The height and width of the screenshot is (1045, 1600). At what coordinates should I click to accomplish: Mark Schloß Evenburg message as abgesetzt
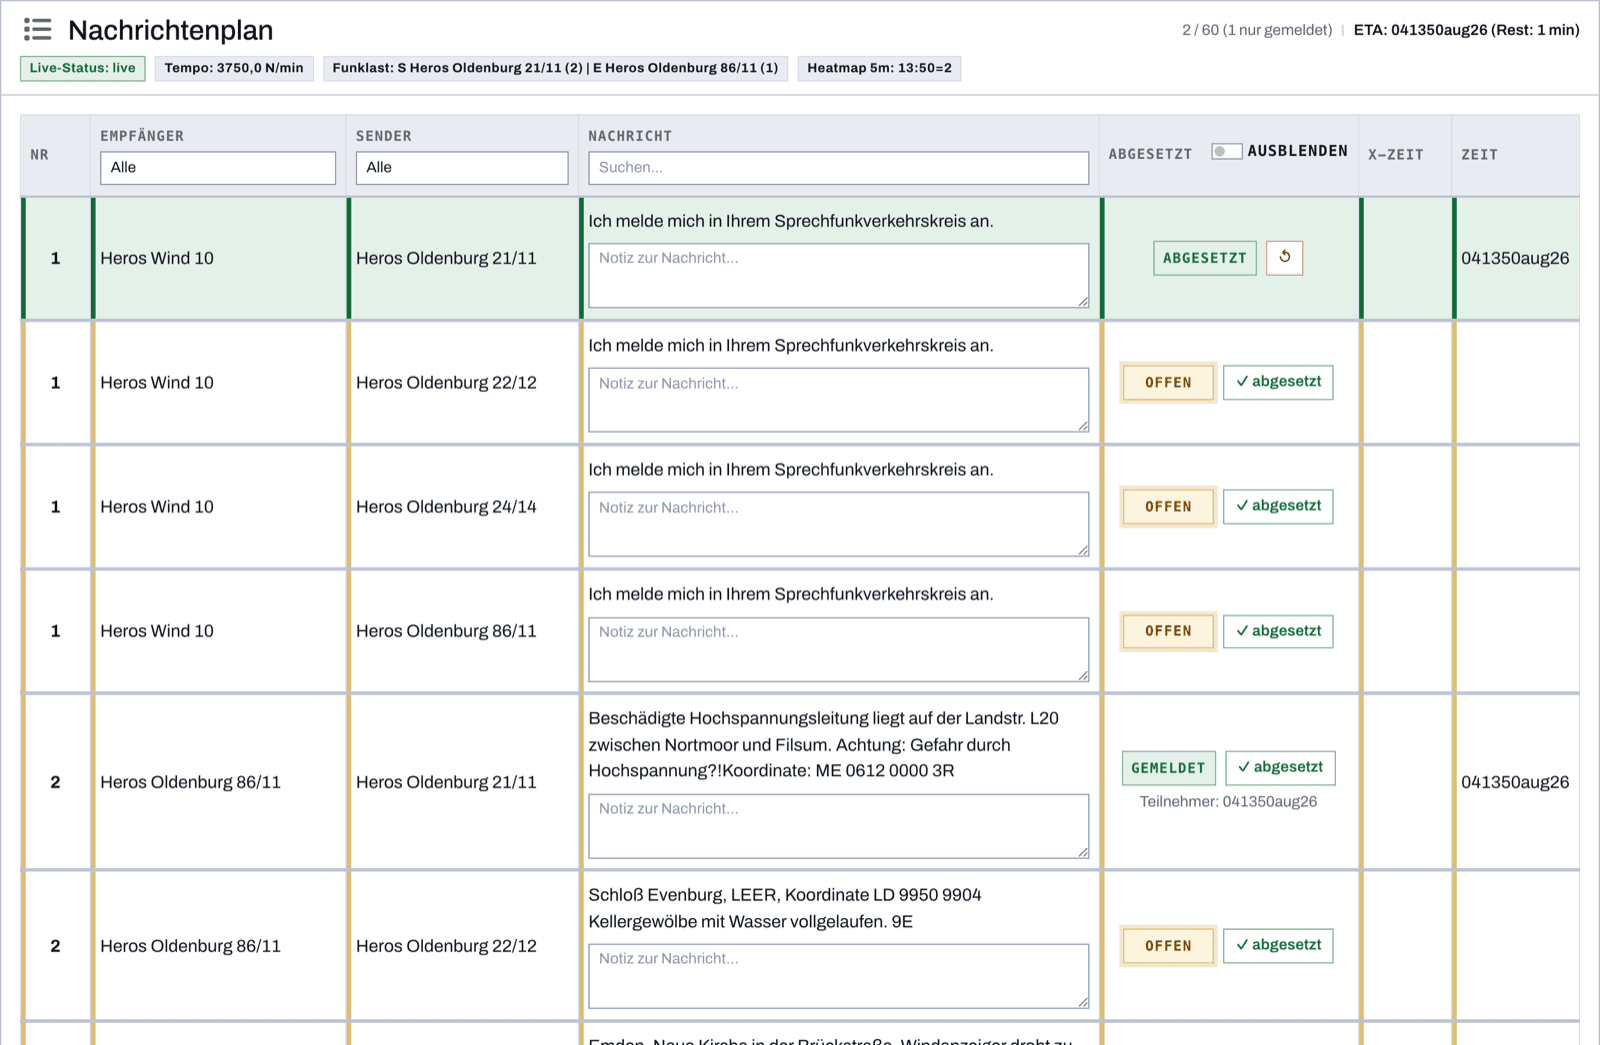click(1278, 945)
